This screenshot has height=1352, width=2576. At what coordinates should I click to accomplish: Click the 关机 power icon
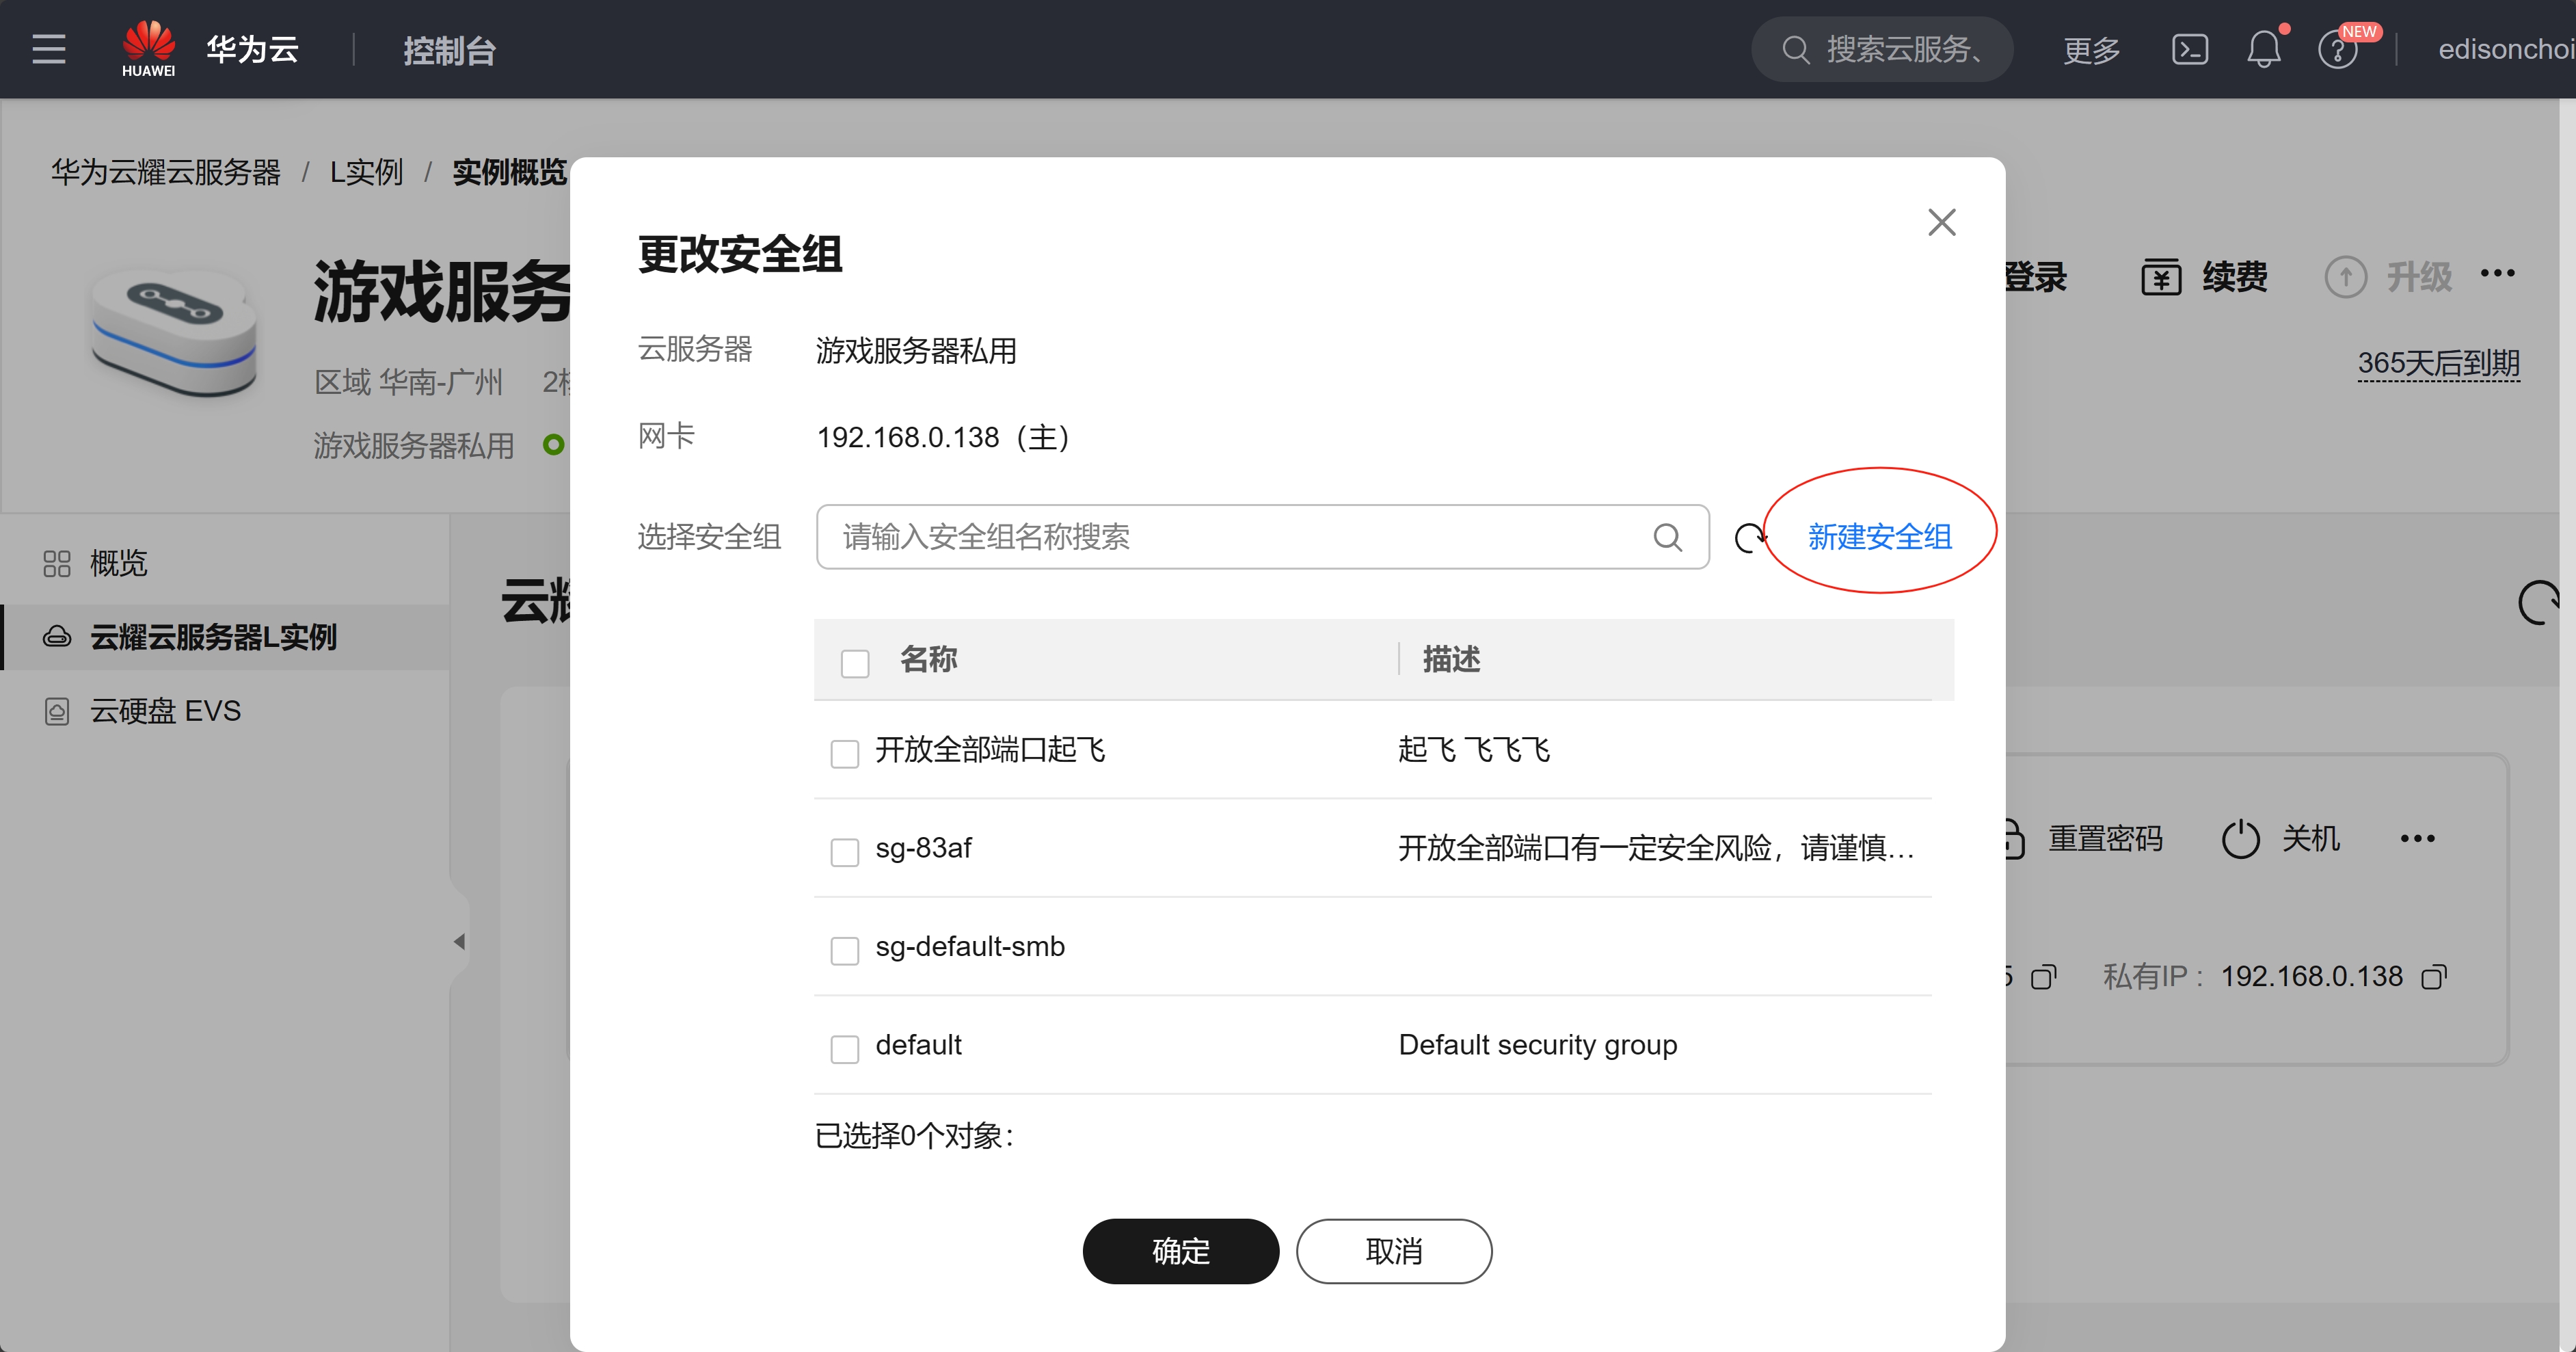tap(2240, 839)
